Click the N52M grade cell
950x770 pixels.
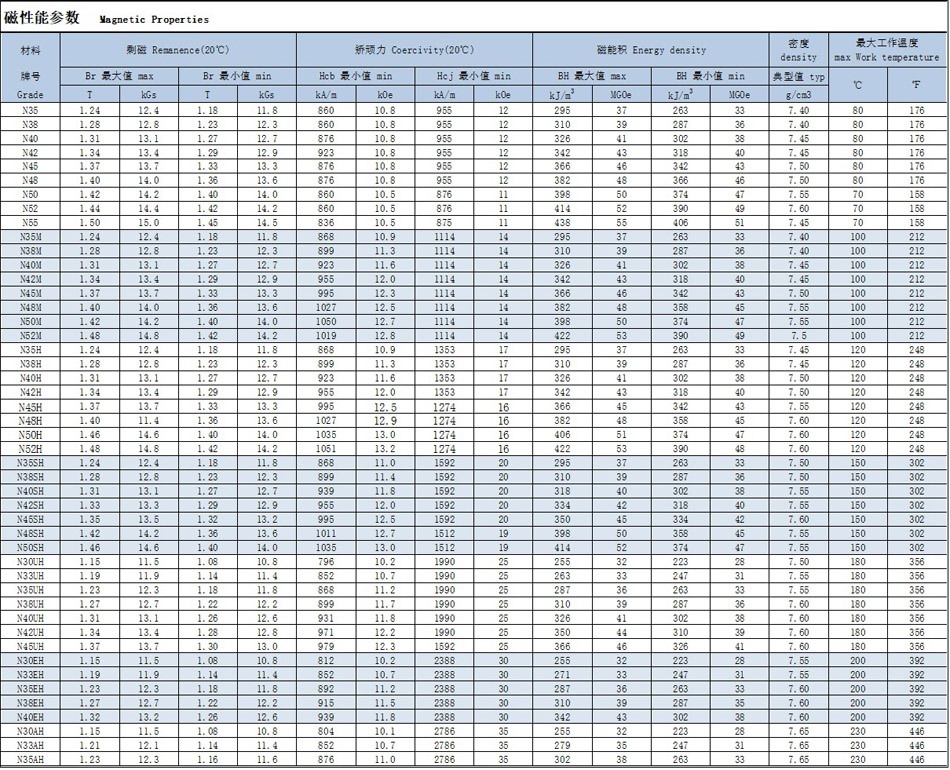(x=30, y=336)
